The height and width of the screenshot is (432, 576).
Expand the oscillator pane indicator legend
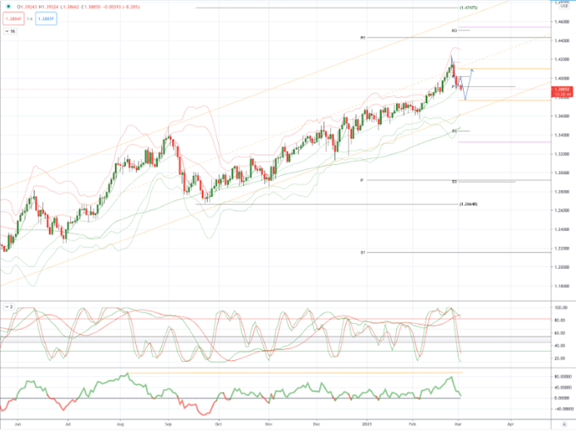point(9,307)
